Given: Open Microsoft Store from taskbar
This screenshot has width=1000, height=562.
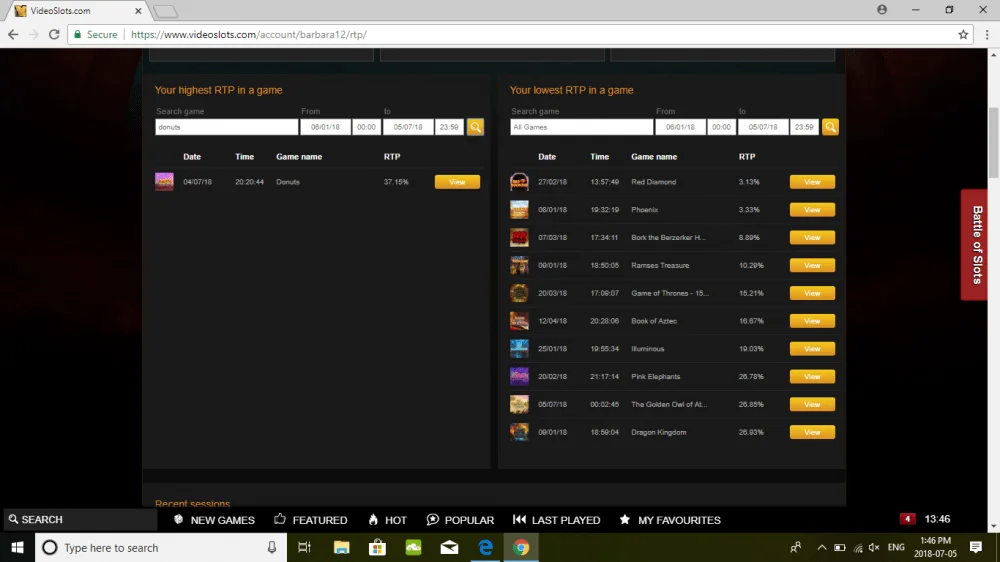Looking at the screenshot, I should tap(377, 547).
